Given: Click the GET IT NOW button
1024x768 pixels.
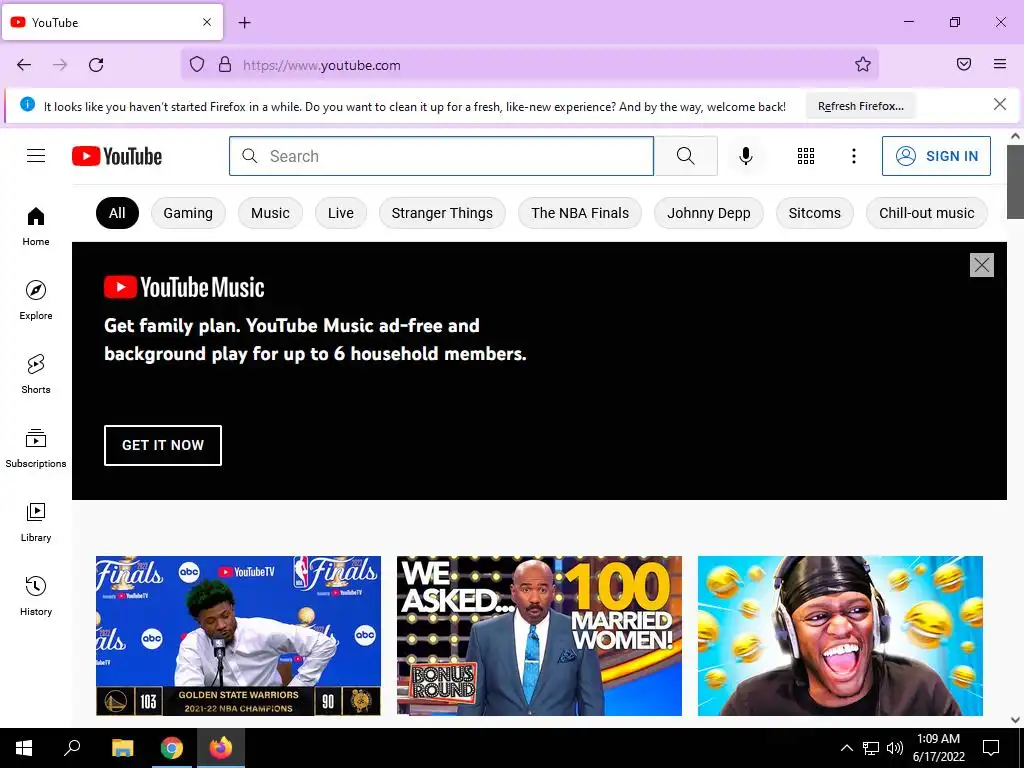Looking at the screenshot, I should [x=163, y=445].
